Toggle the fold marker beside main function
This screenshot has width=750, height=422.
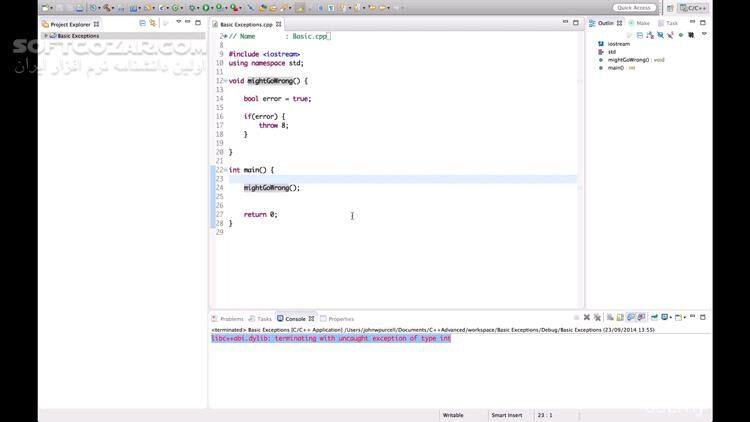pyautogui.click(x=223, y=170)
